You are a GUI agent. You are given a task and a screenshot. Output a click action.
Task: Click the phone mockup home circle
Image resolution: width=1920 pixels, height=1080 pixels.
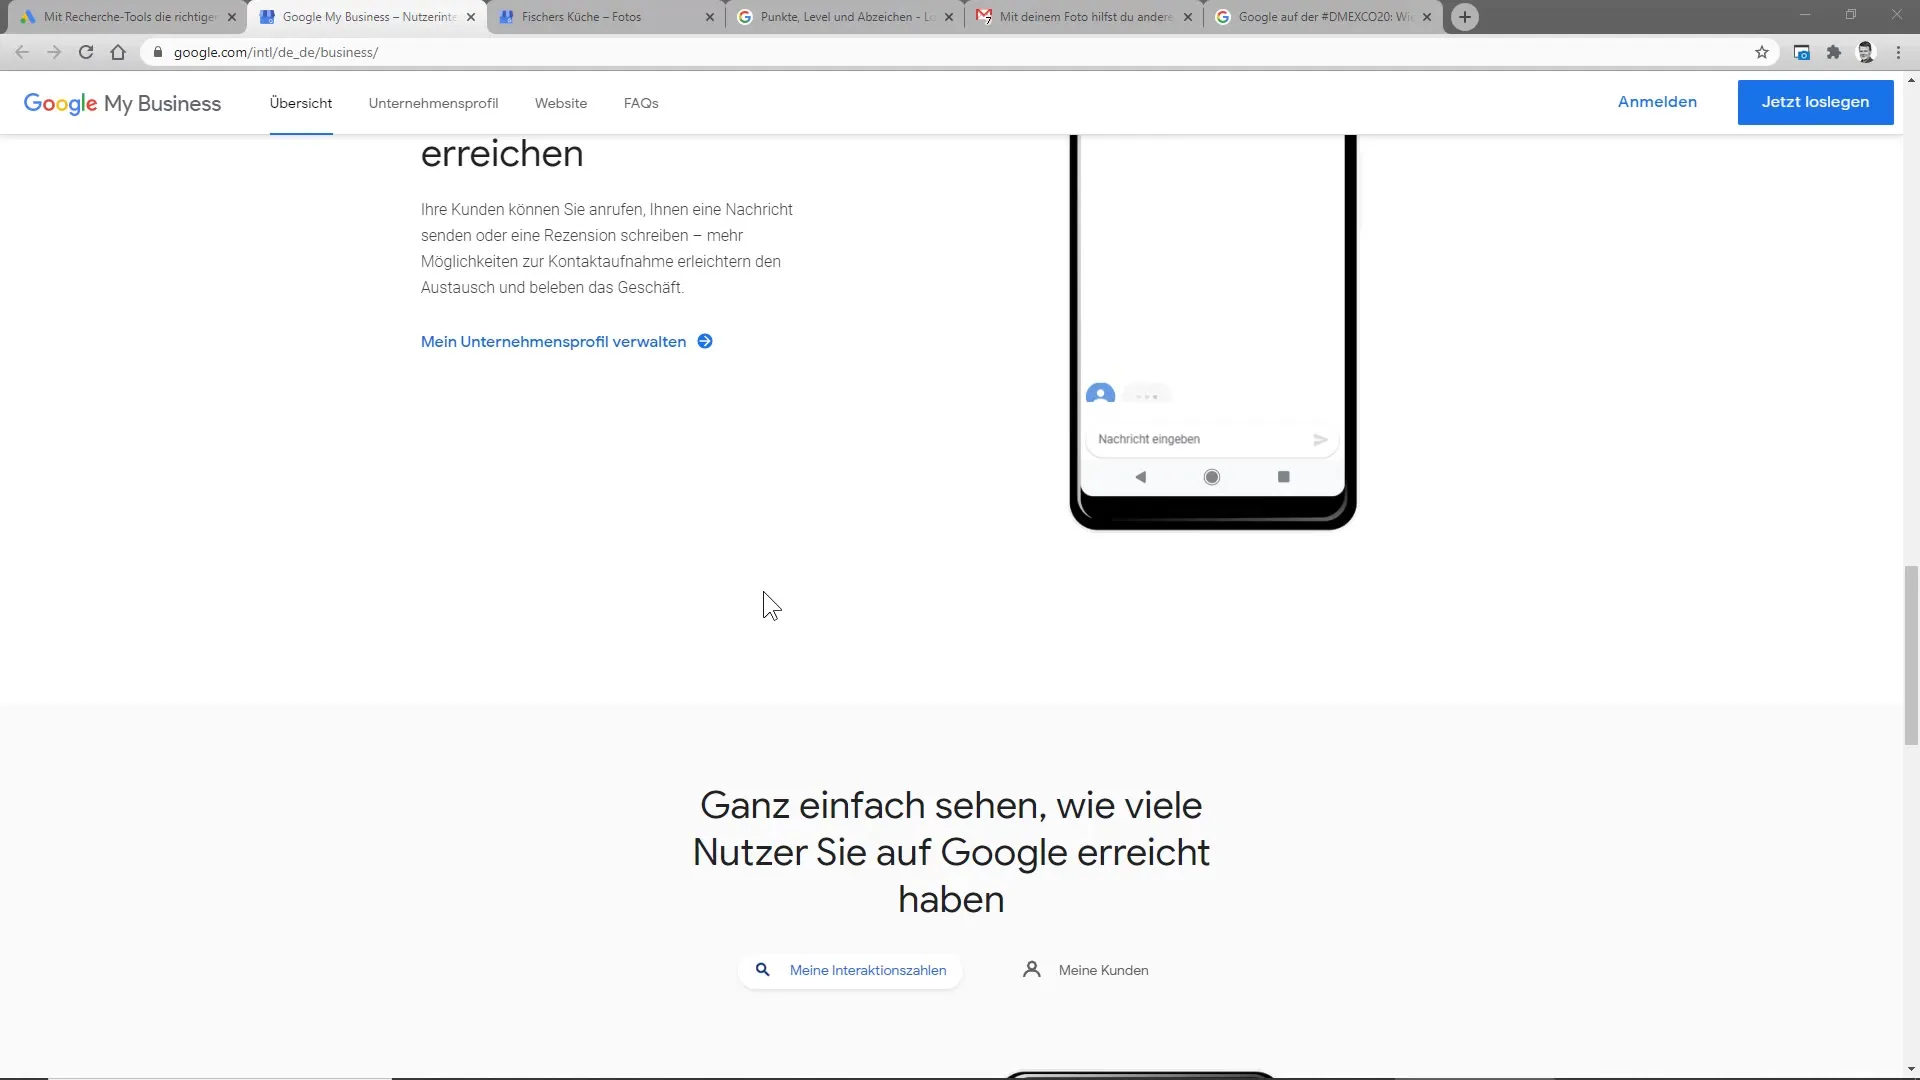(1212, 477)
